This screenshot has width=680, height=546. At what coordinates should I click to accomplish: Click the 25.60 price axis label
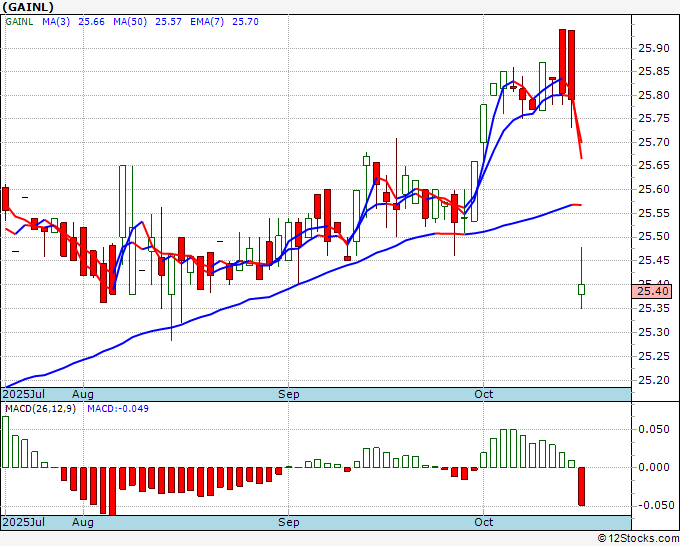pos(654,190)
